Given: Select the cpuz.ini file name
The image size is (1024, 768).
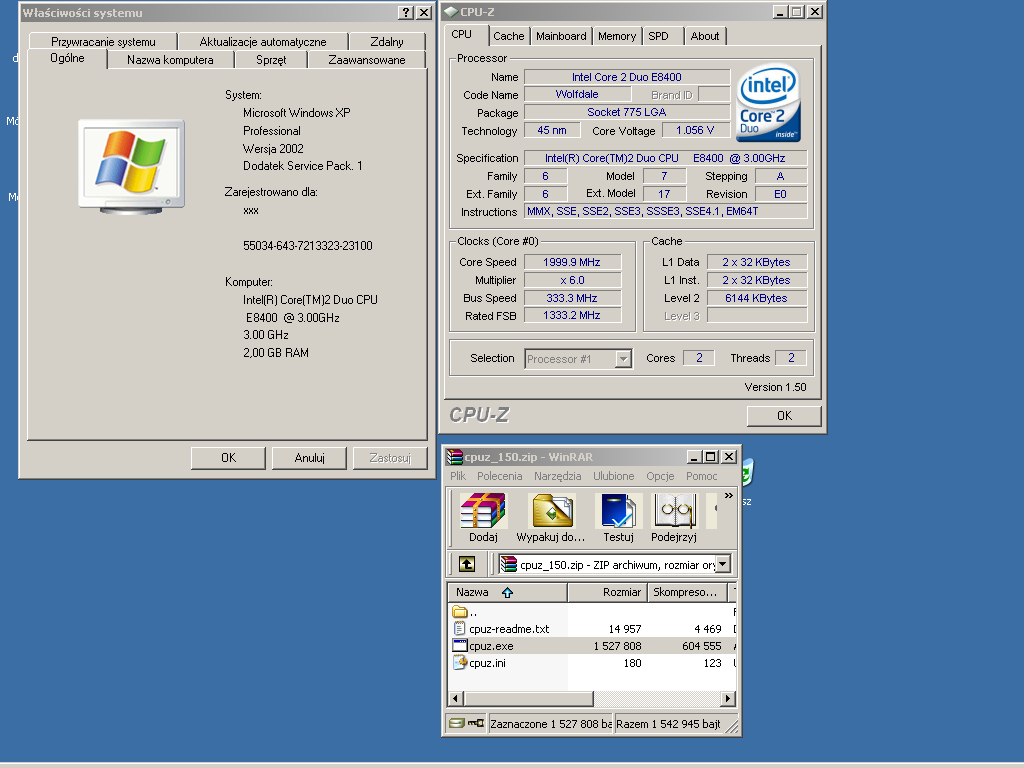Looking at the screenshot, I should (x=487, y=663).
